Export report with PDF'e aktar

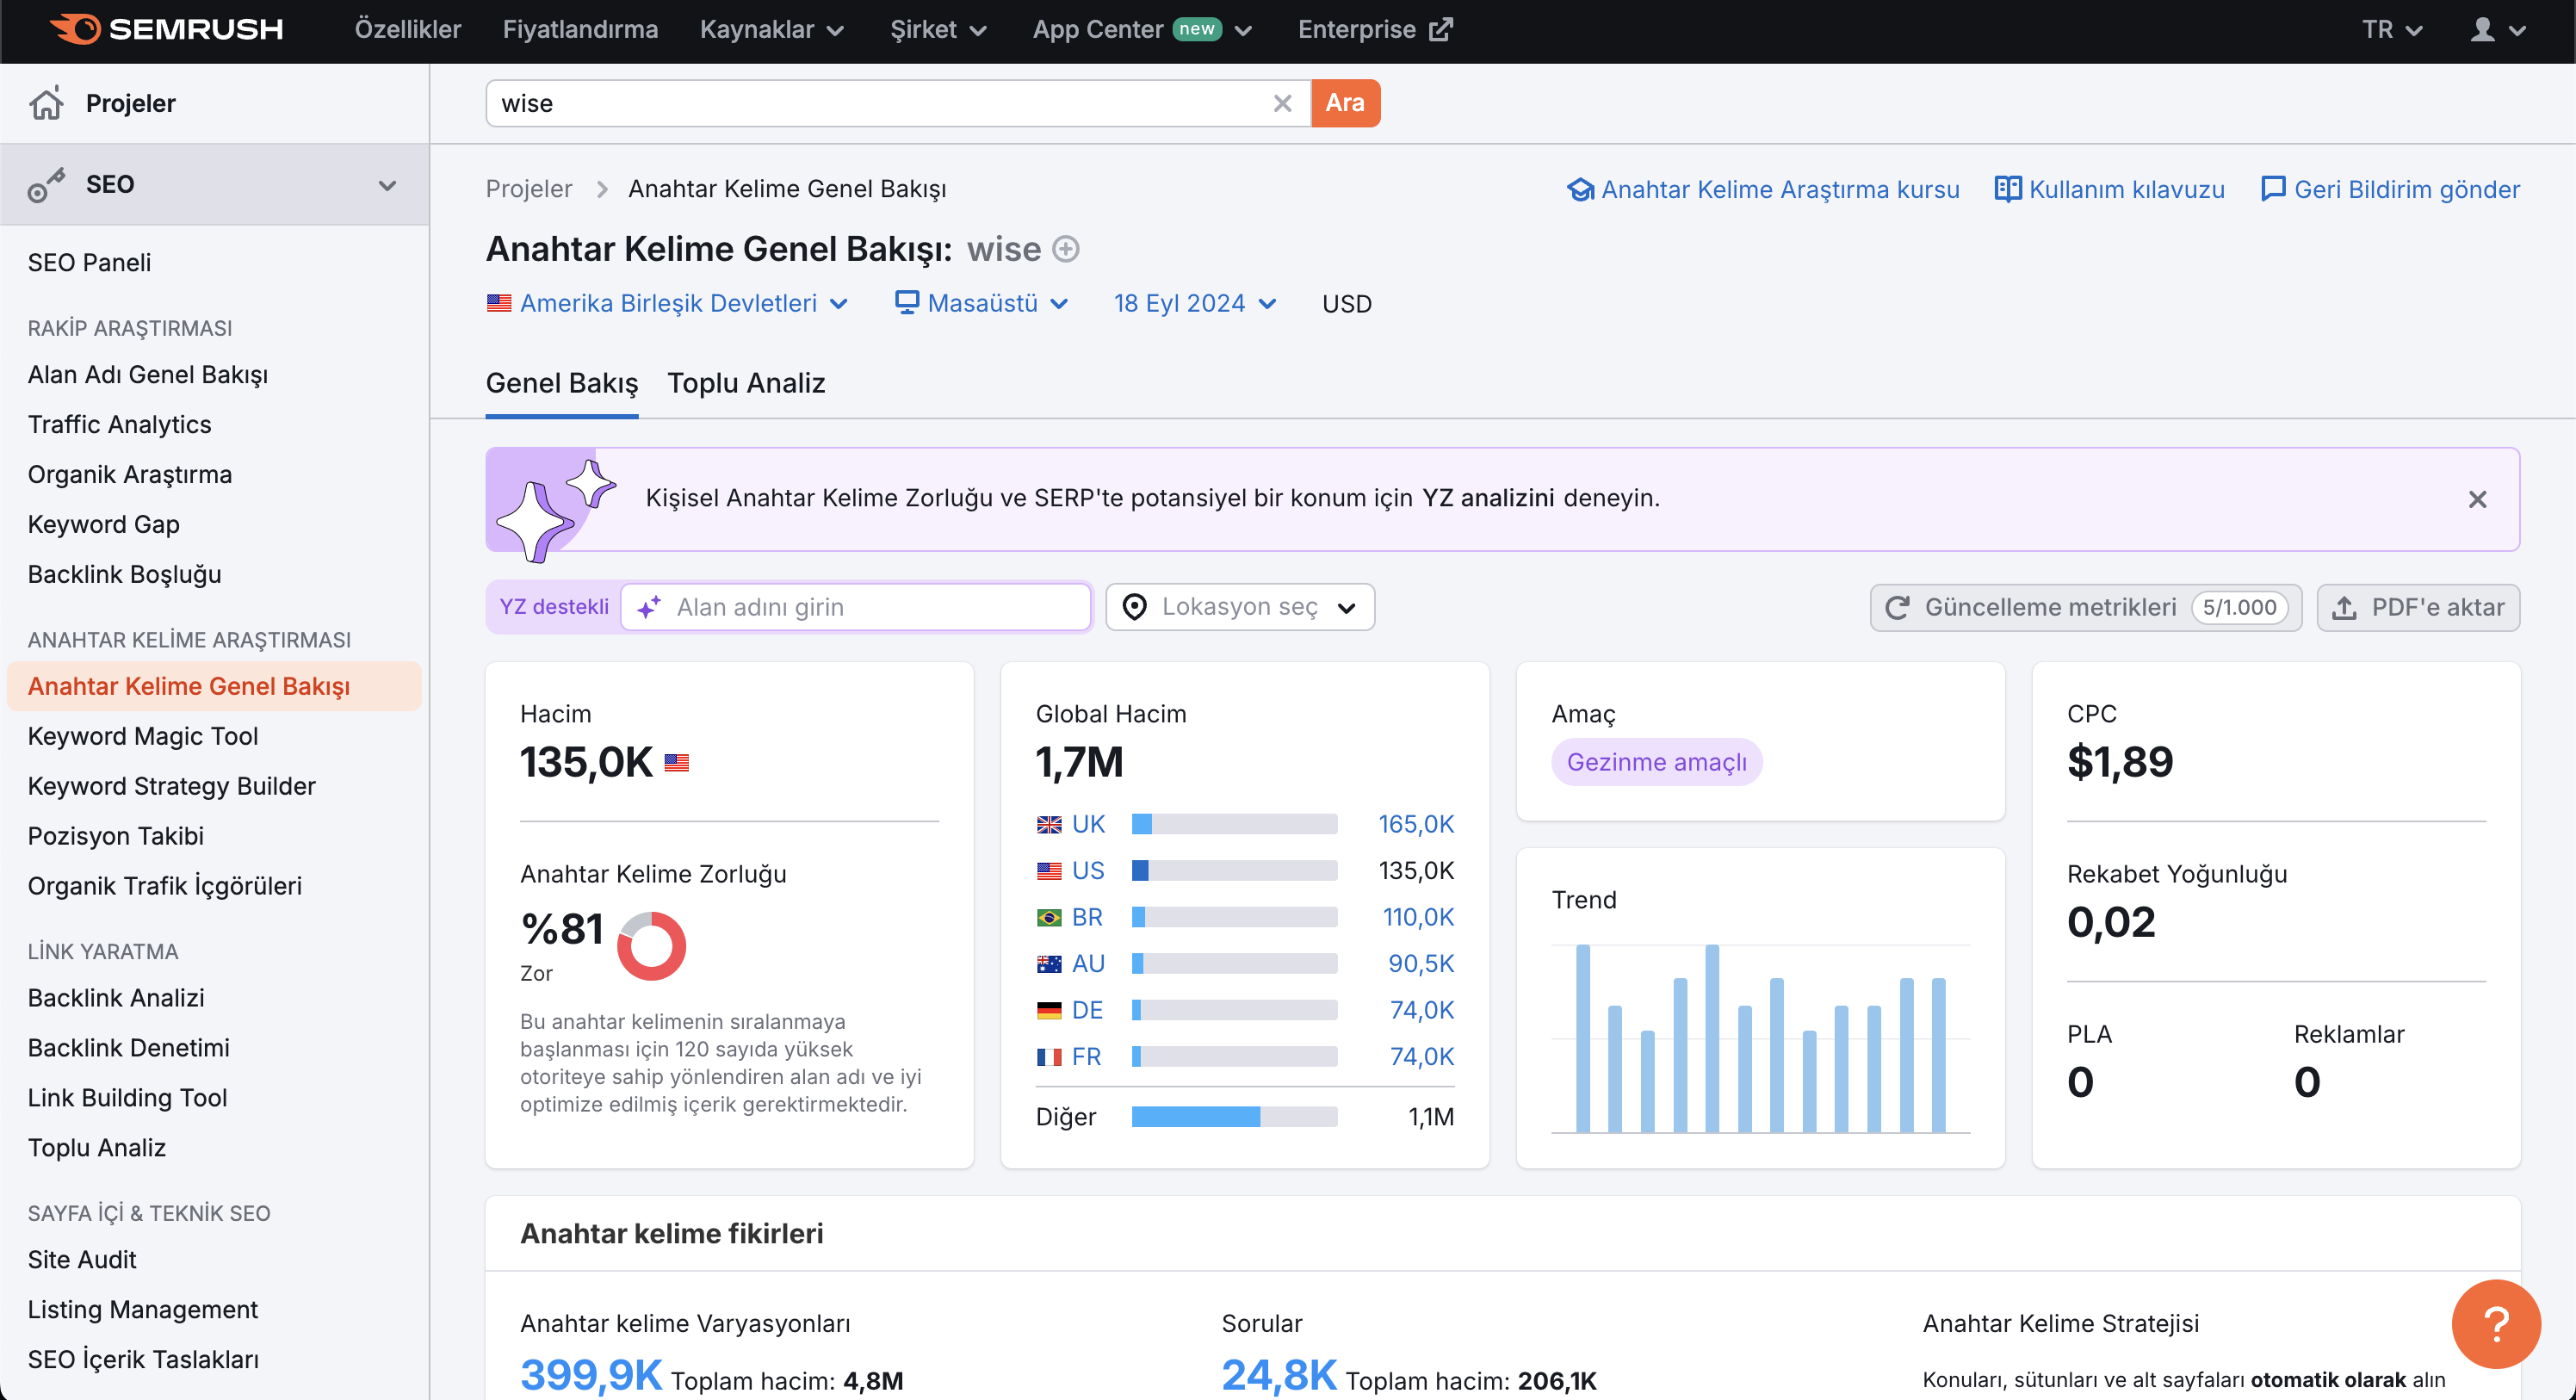tap(2418, 607)
